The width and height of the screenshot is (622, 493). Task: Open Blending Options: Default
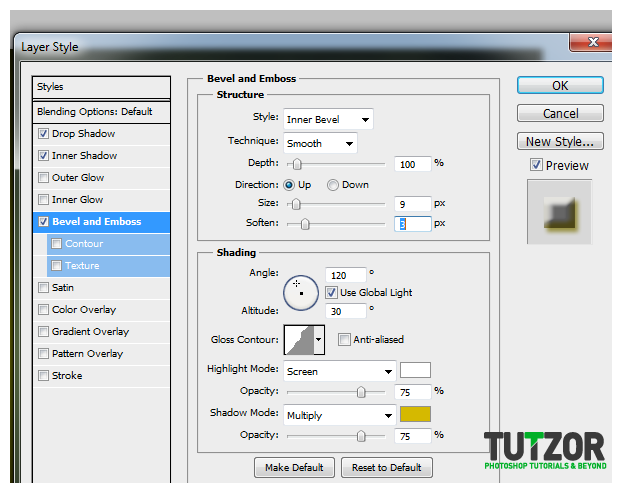102,112
